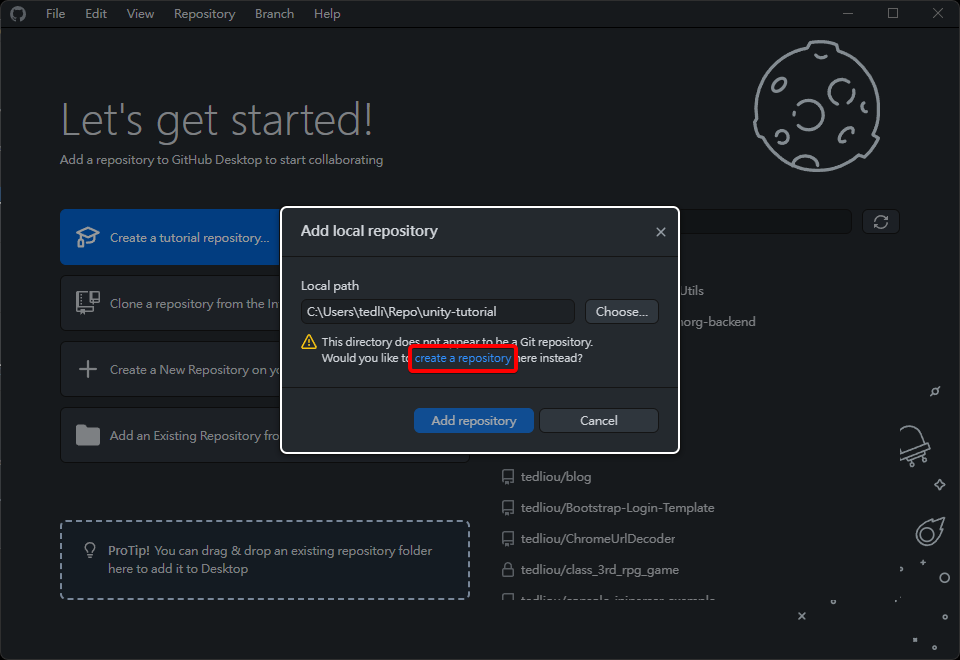Click the Local path input field
960x660 pixels.
coord(437,312)
